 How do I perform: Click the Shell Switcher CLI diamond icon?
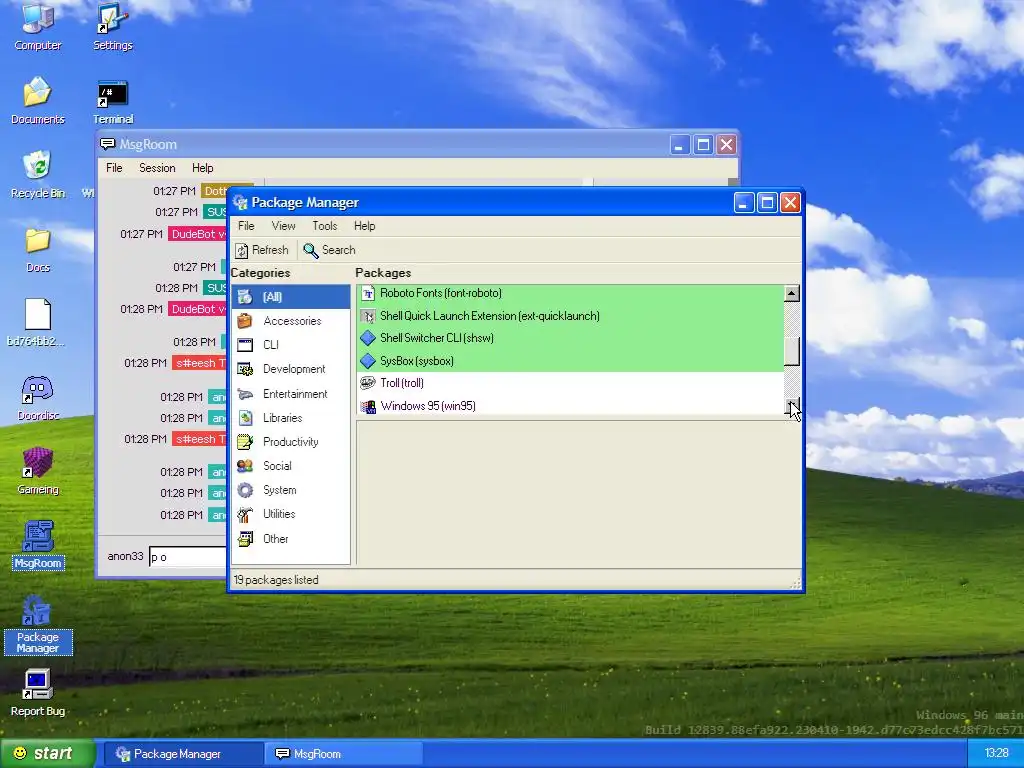[x=368, y=338]
